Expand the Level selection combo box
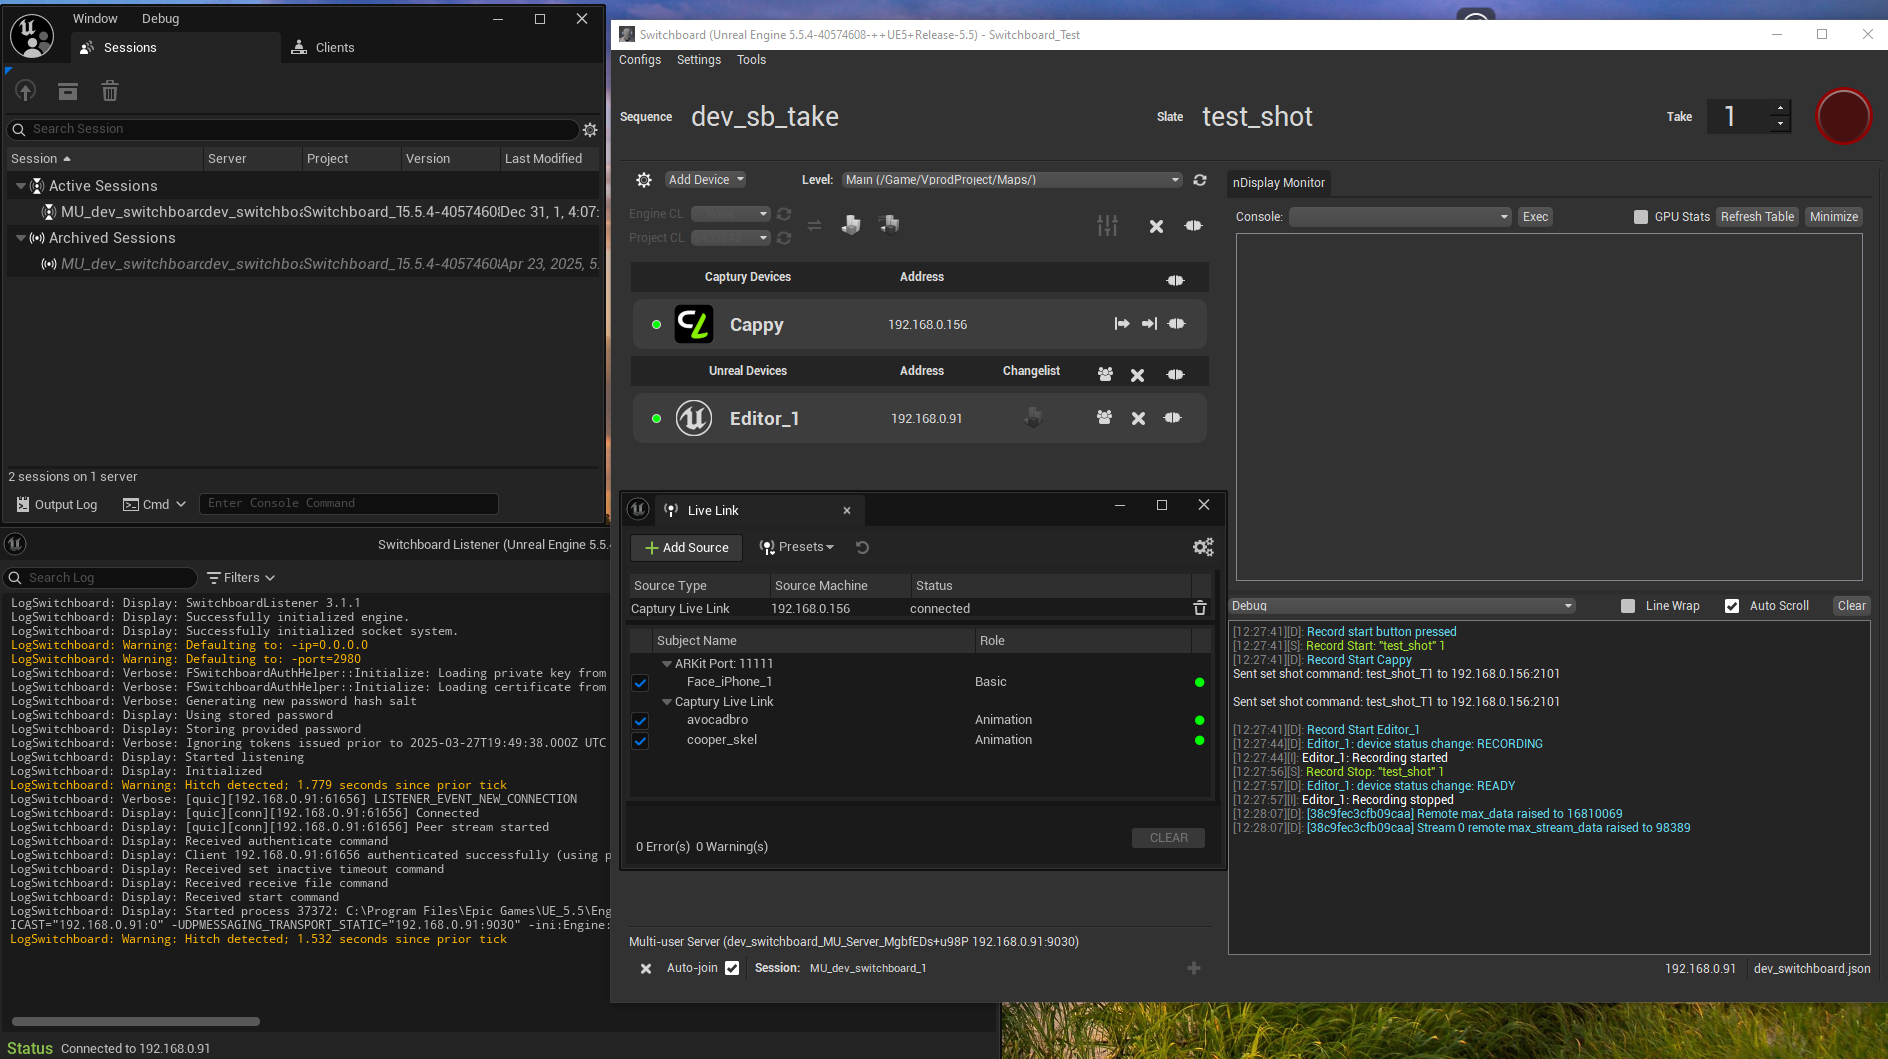This screenshot has width=1888, height=1059. tap(1011, 180)
